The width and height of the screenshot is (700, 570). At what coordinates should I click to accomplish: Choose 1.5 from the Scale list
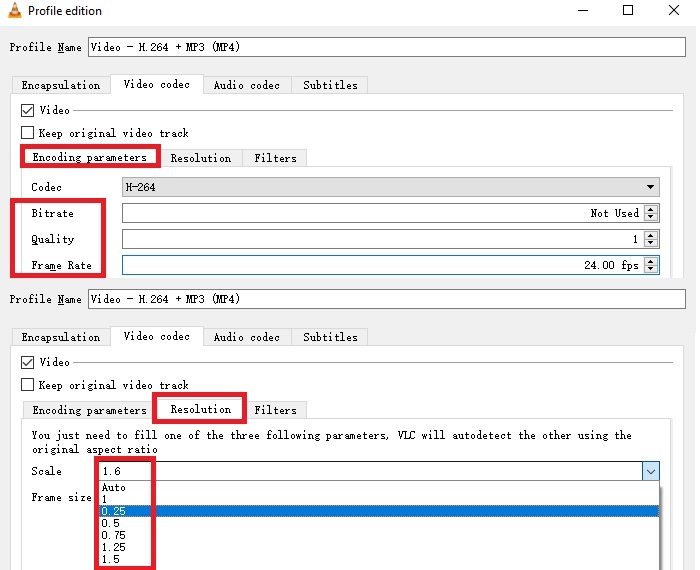pyautogui.click(x=379, y=559)
